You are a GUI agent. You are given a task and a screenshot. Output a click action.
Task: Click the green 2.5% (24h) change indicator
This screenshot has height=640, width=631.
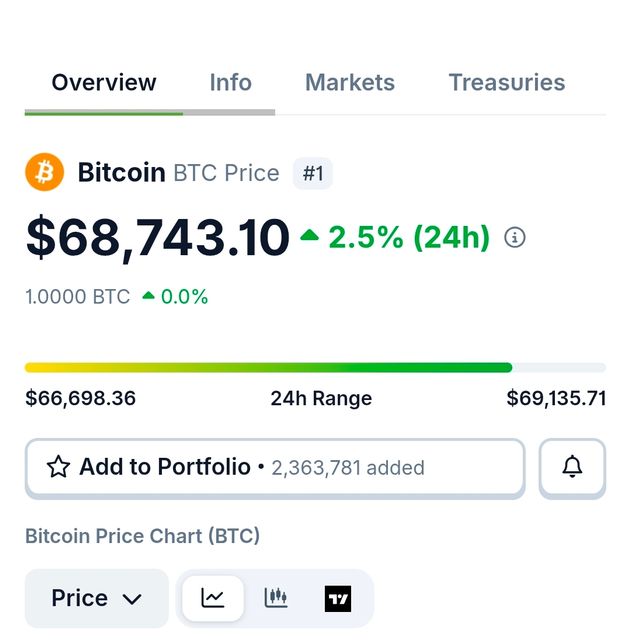[396, 237]
